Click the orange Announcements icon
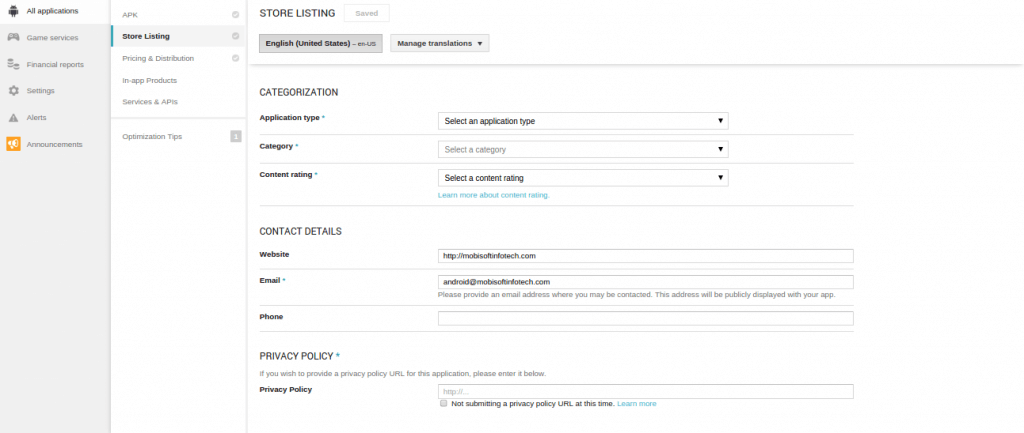Image resolution: width=1024 pixels, height=433 pixels. click(13, 144)
